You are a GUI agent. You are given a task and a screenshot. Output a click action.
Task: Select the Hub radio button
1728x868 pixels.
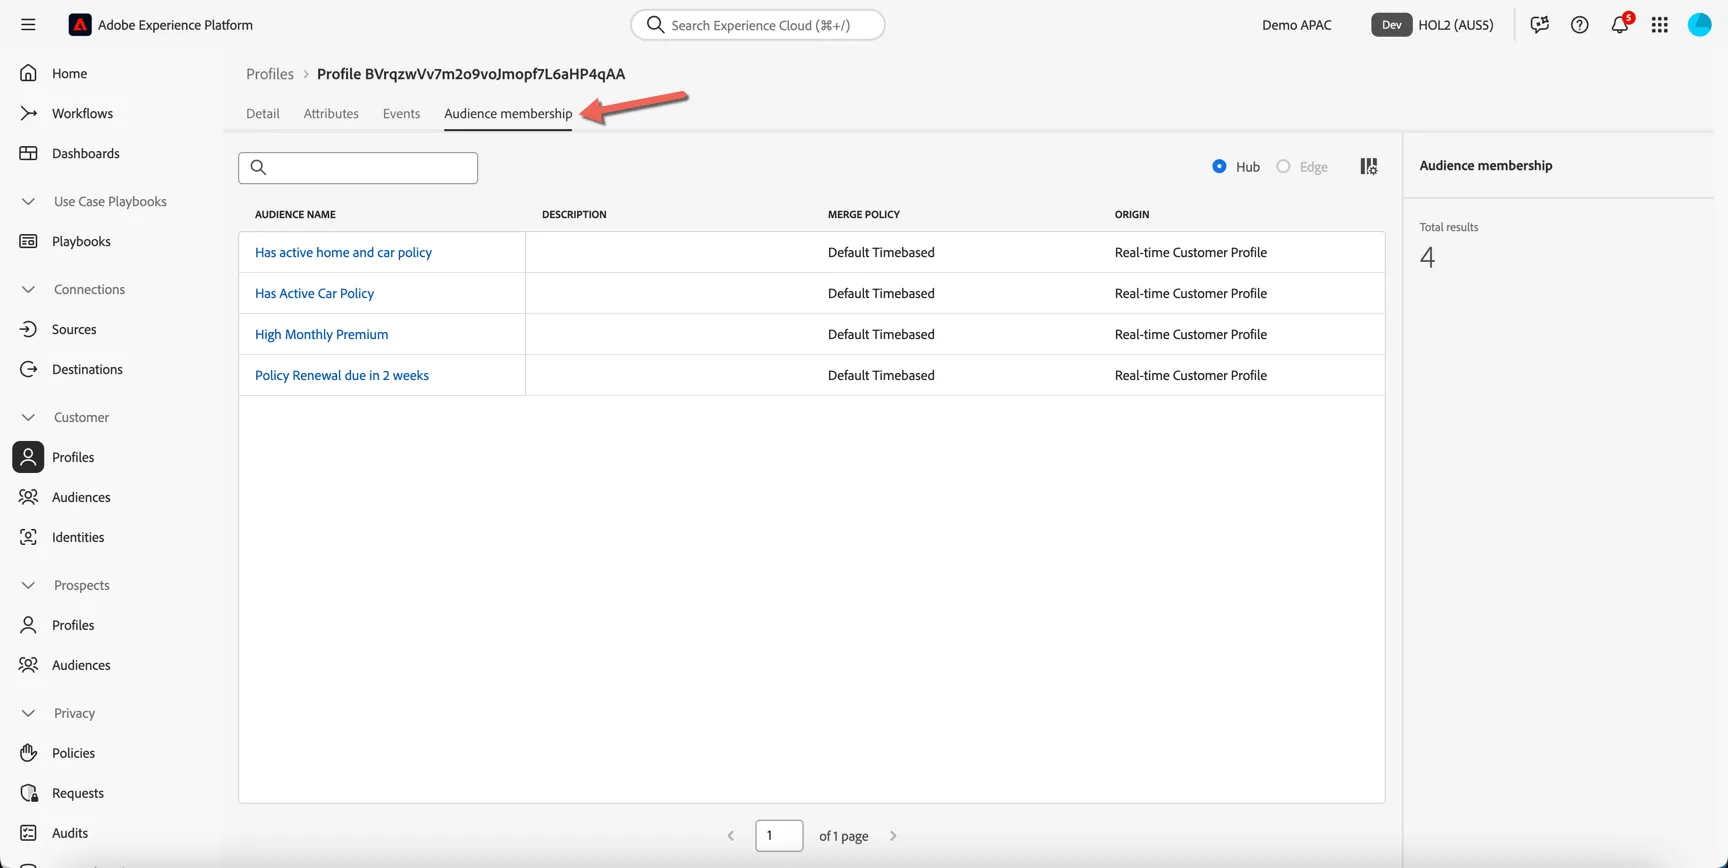1219,166
